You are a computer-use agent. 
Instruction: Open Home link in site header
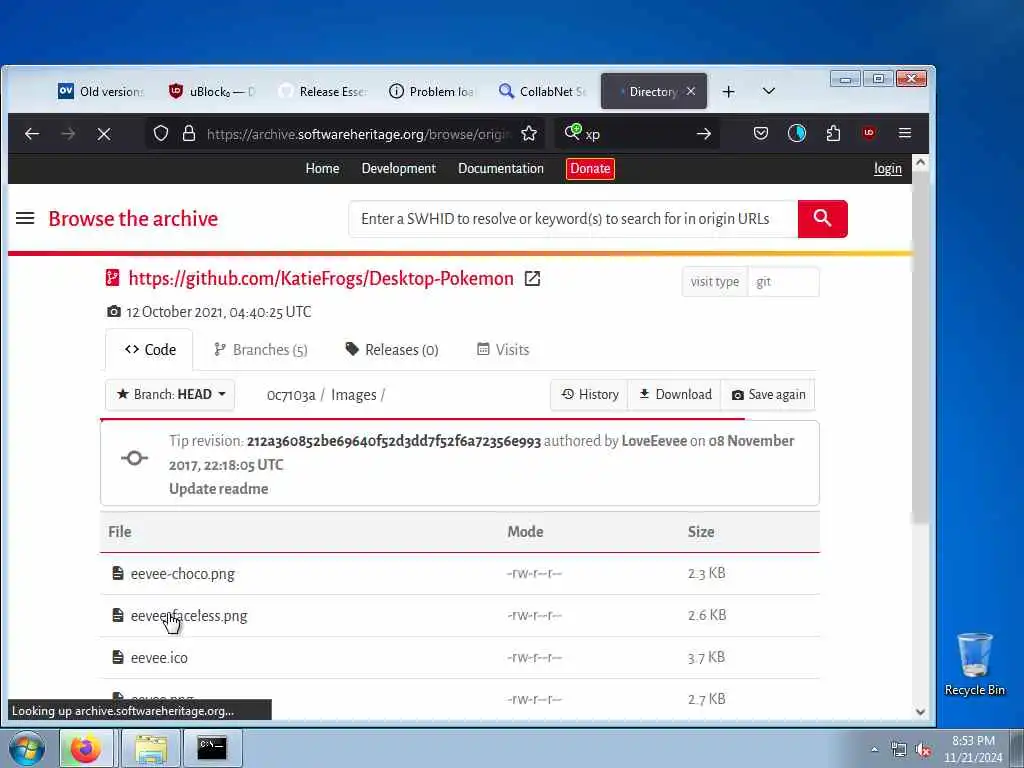click(322, 168)
